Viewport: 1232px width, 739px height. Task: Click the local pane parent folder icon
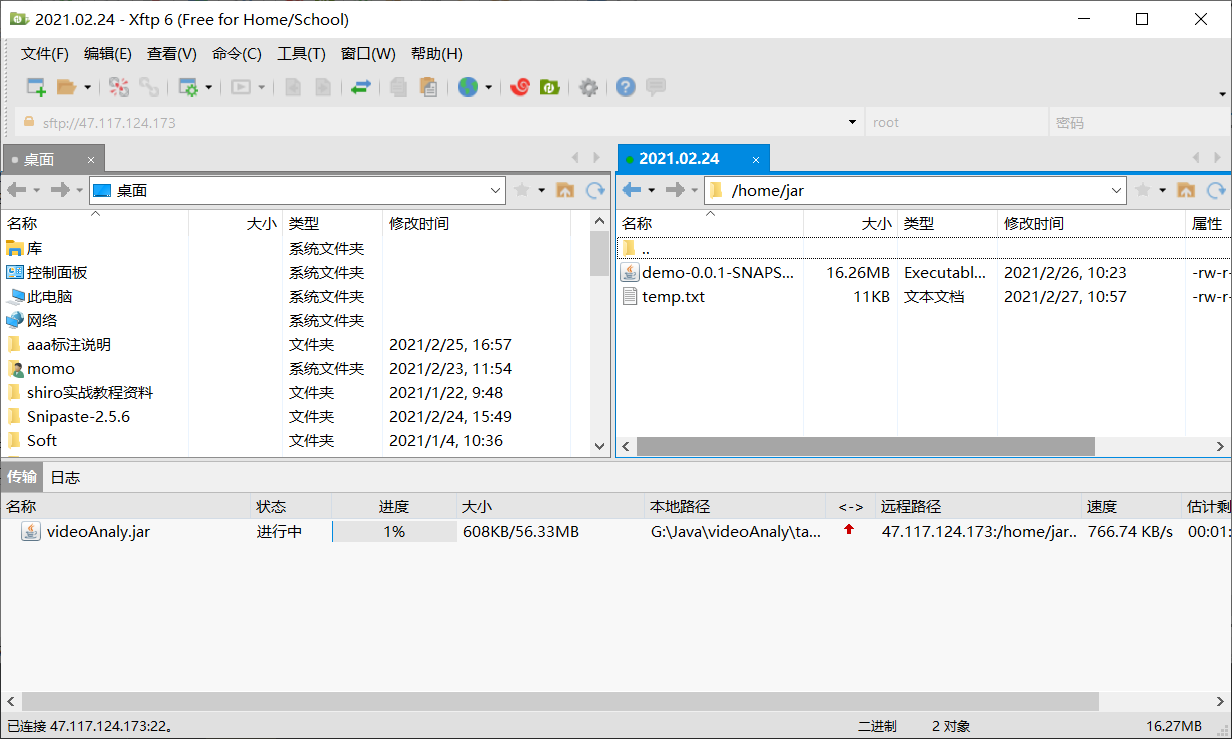[565, 190]
